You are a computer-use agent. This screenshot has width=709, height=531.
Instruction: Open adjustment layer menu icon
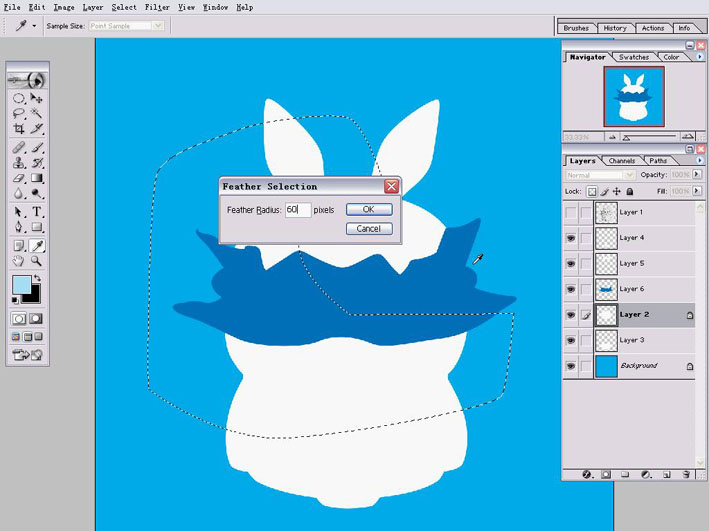click(x=646, y=474)
